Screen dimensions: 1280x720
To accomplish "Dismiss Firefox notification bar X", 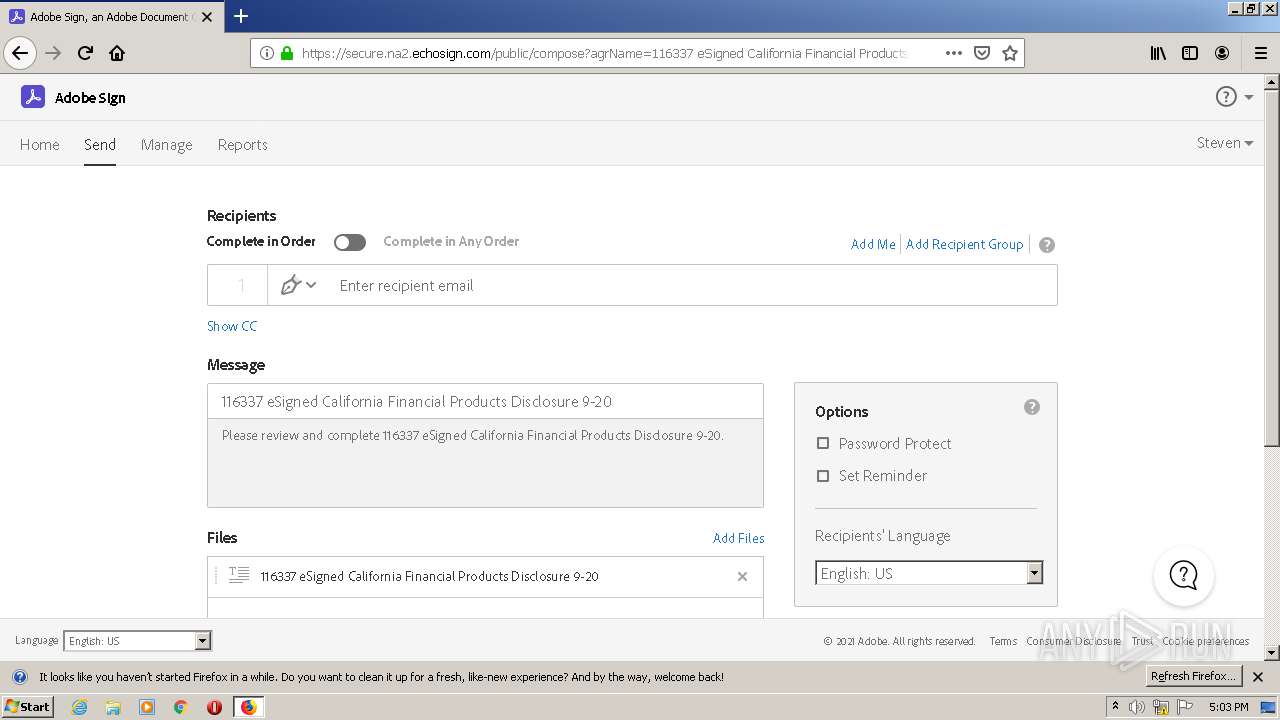I will 1258,677.
